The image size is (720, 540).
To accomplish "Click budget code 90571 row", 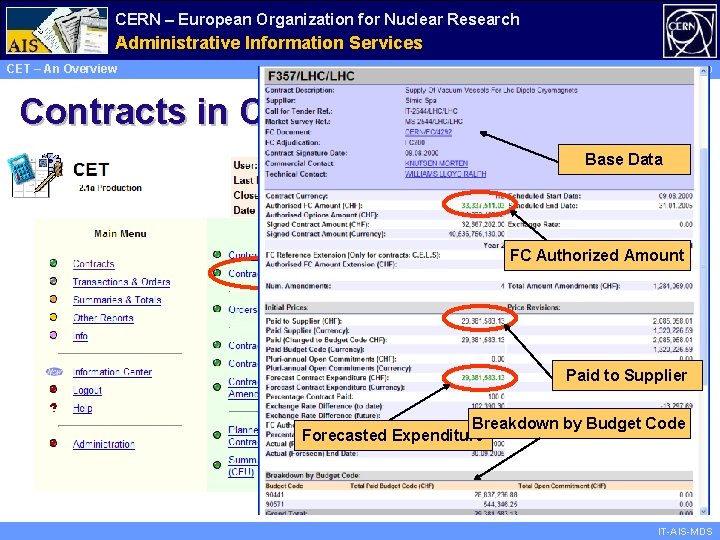I will coord(479,504).
